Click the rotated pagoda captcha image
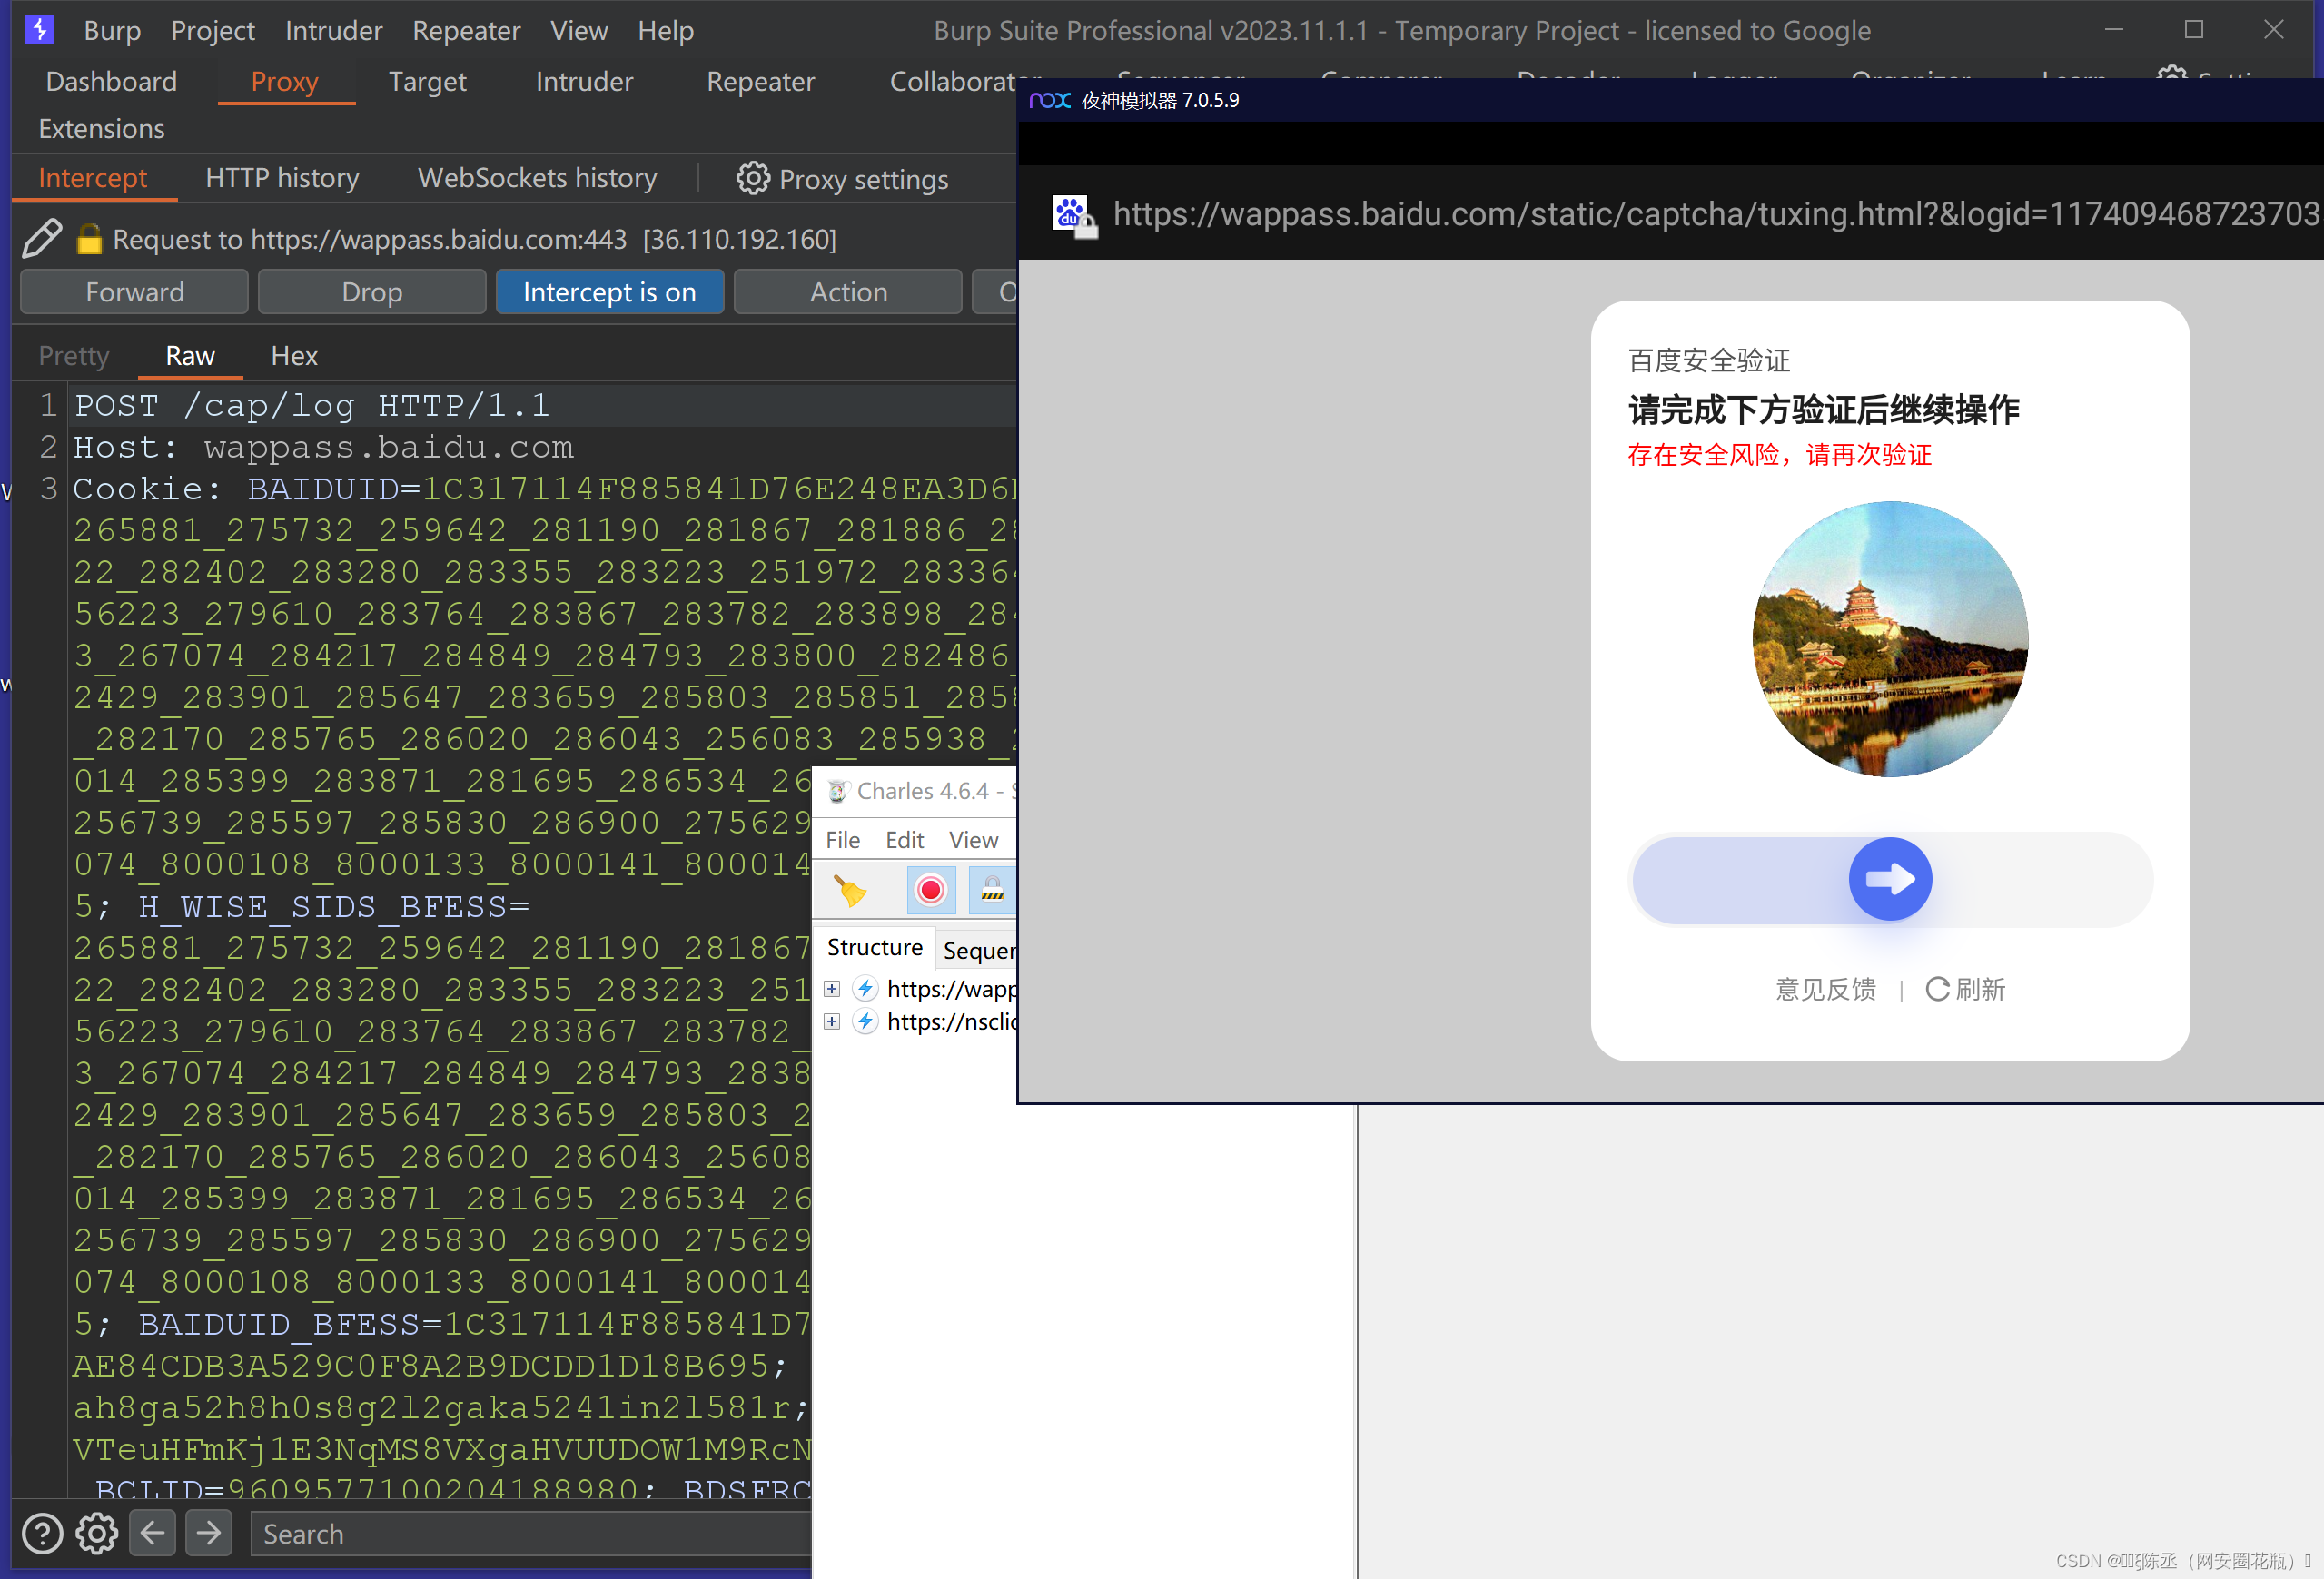Viewport: 2324px width, 1579px height. click(x=1890, y=639)
